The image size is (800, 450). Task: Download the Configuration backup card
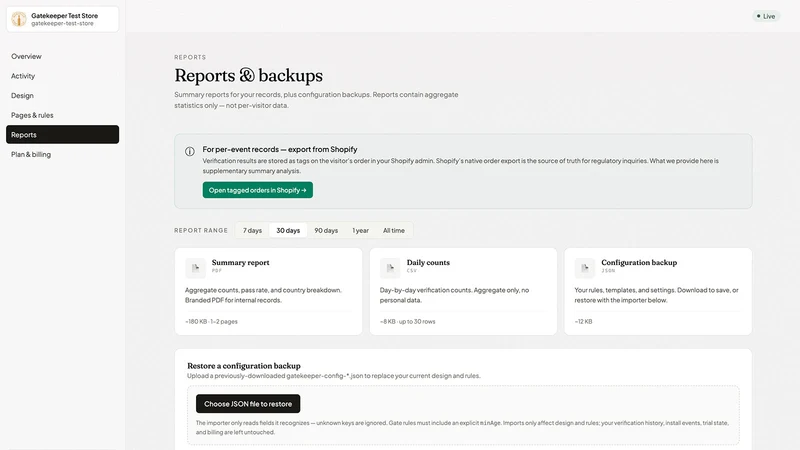(x=658, y=291)
